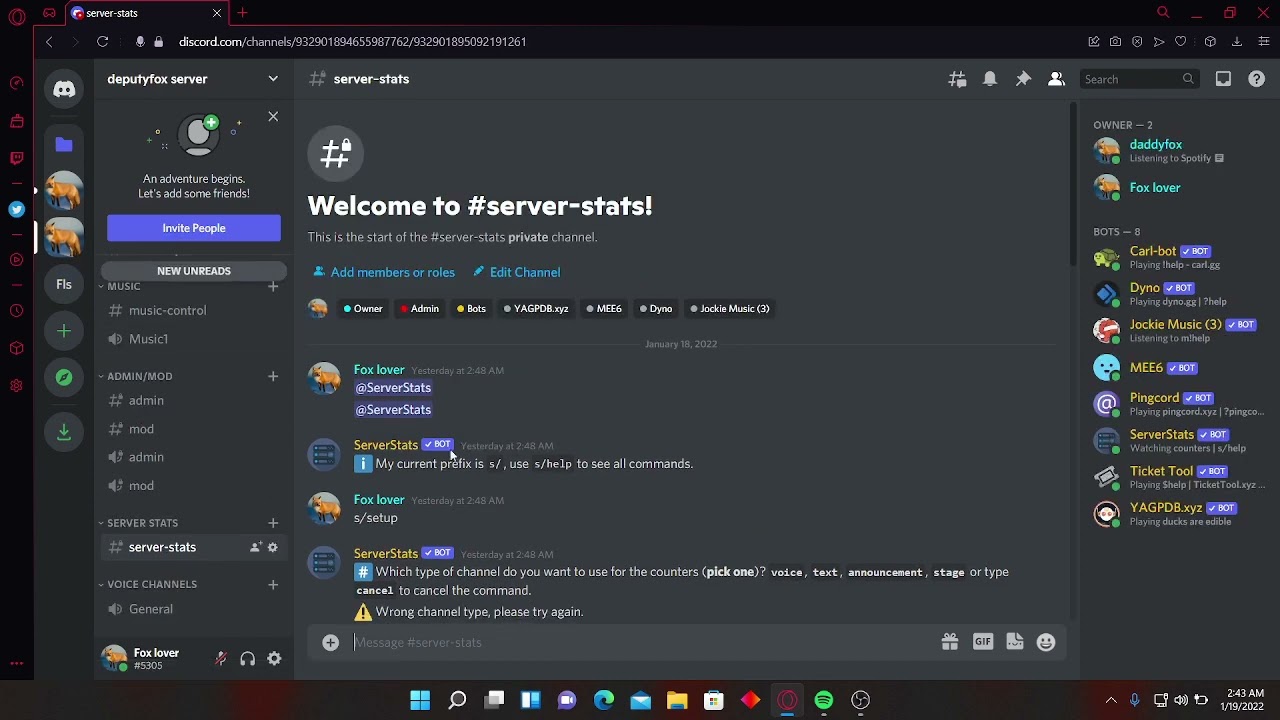Click the Invite People button
Image resolution: width=1280 pixels, height=720 pixels.
pyautogui.click(x=194, y=228)
